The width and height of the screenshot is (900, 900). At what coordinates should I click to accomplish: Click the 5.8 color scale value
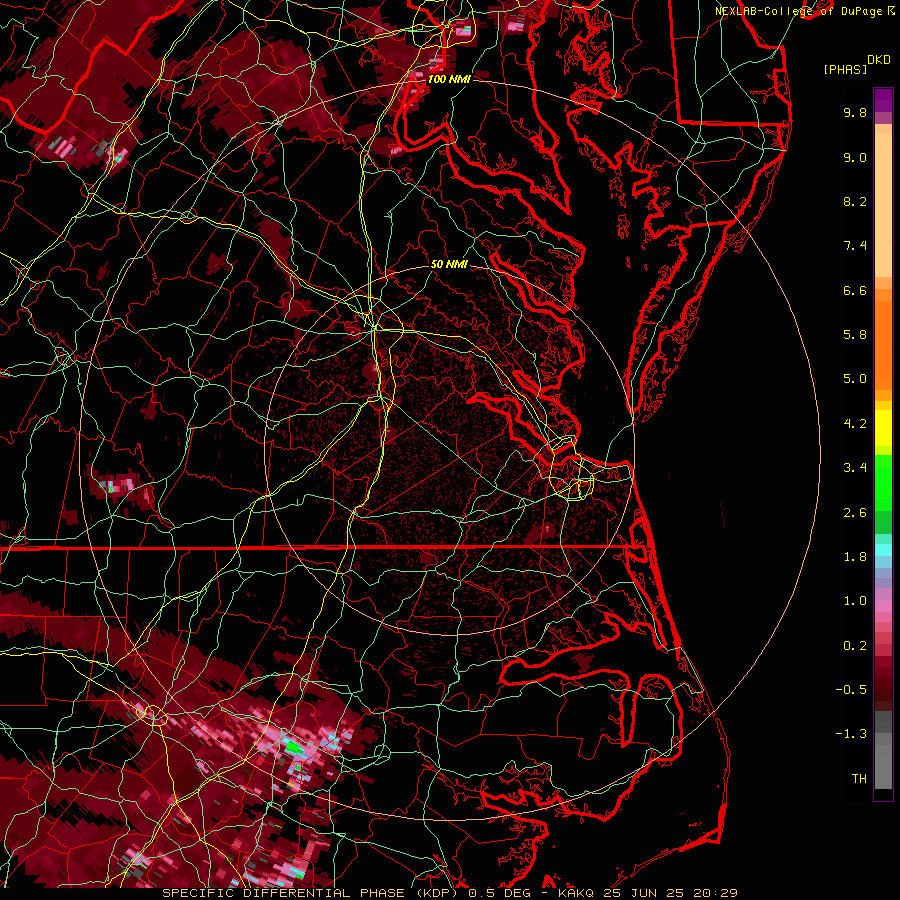pos(855,335)
